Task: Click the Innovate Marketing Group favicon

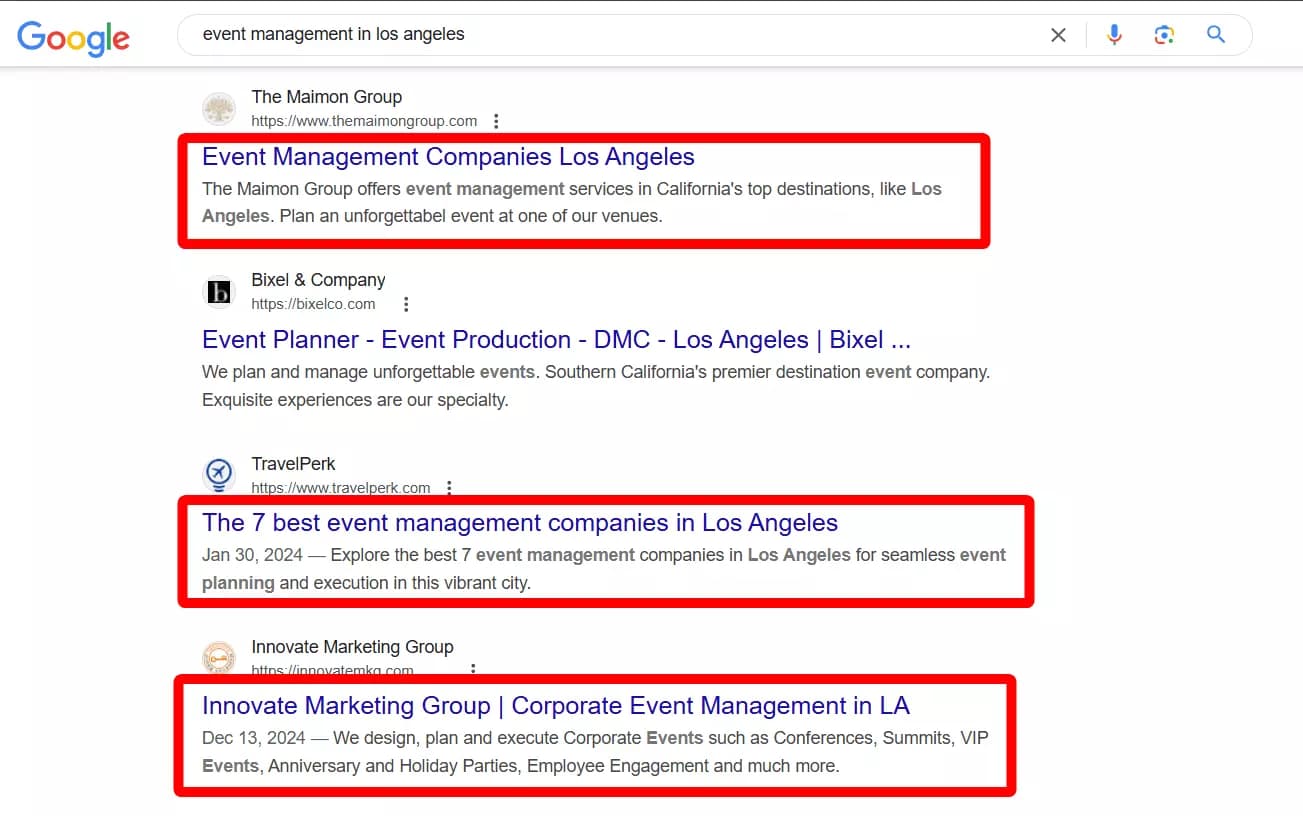Action: point(219,658)
